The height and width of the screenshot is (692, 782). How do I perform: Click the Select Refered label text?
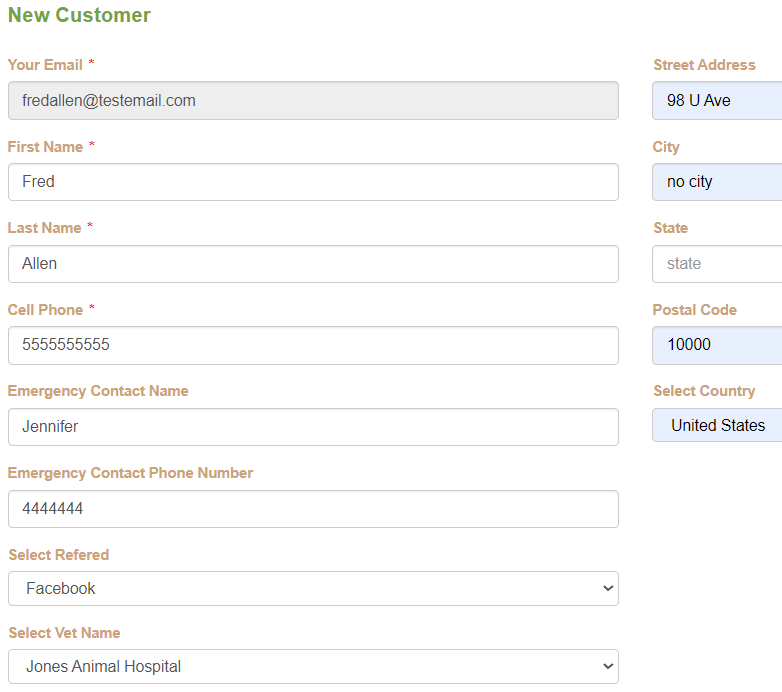pyautogui.click(x=59, y=555)
